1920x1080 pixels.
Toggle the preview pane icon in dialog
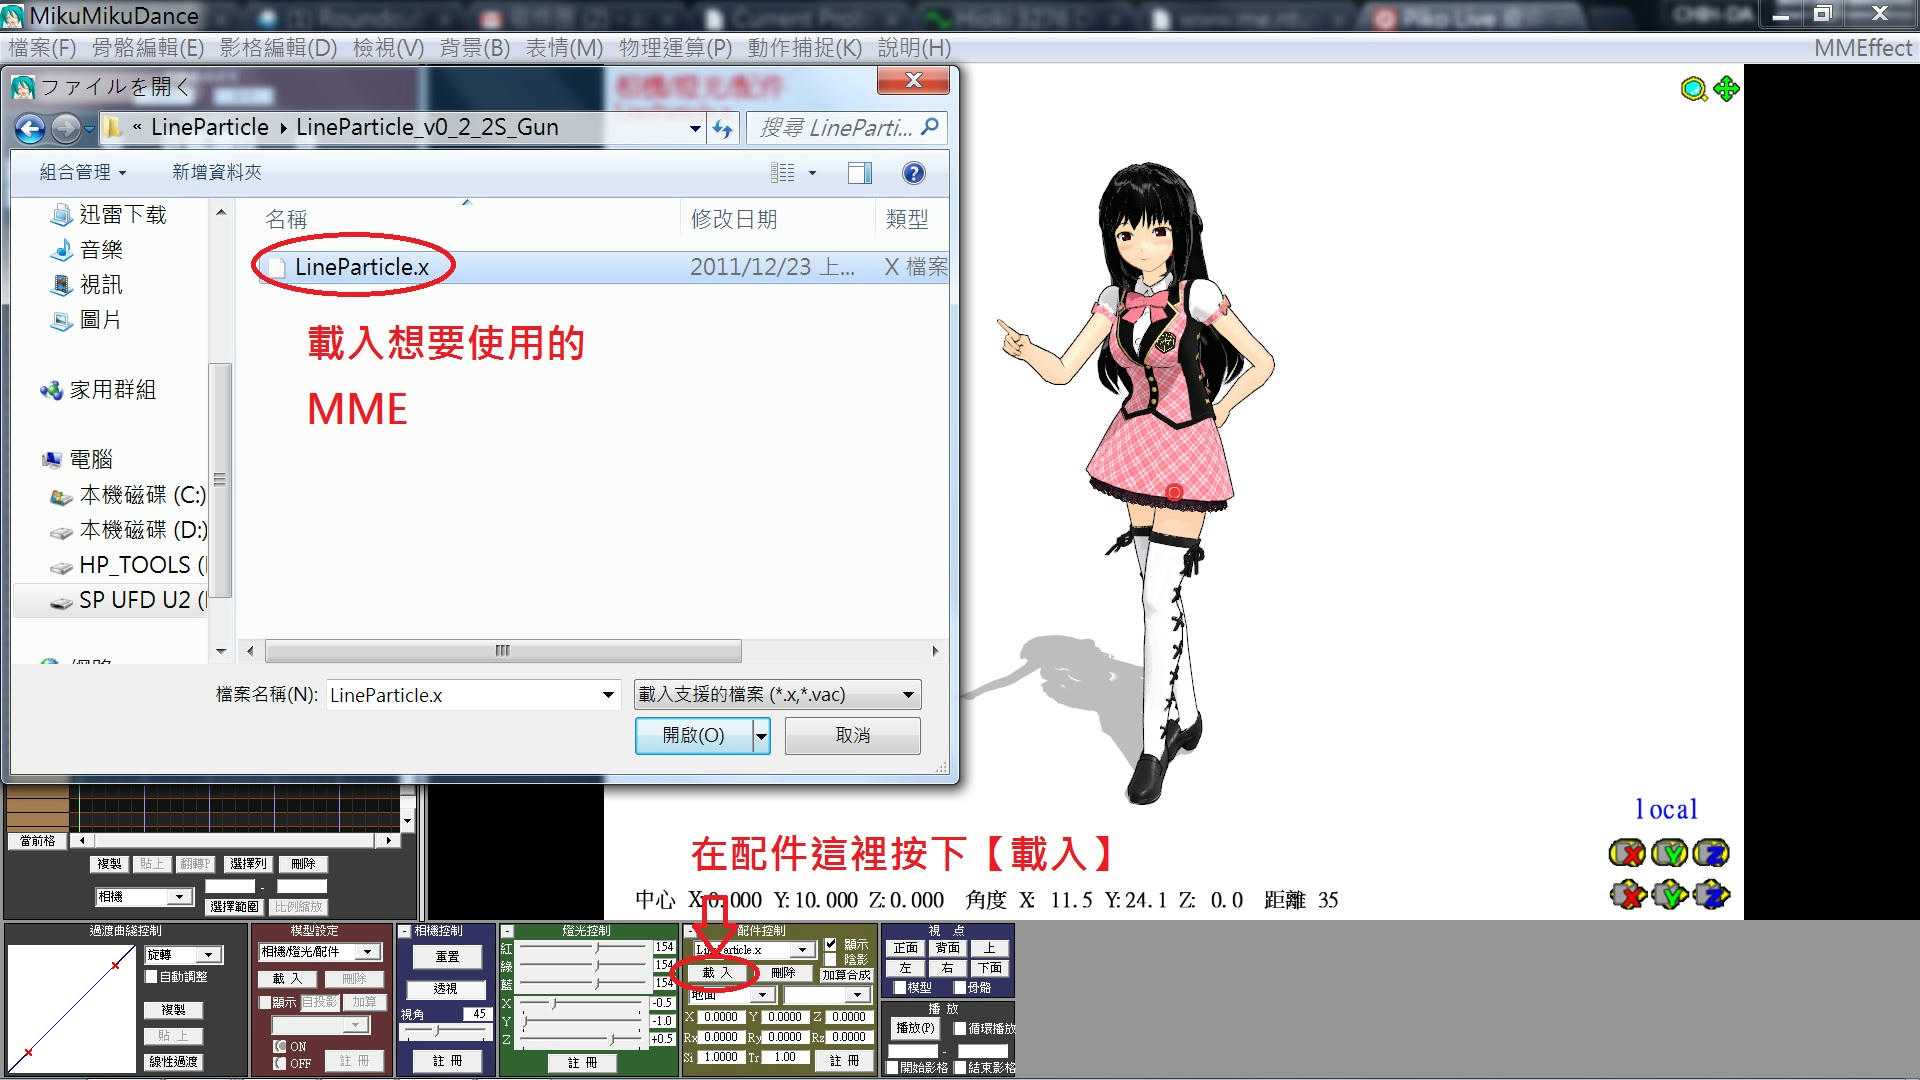(860, 173)
